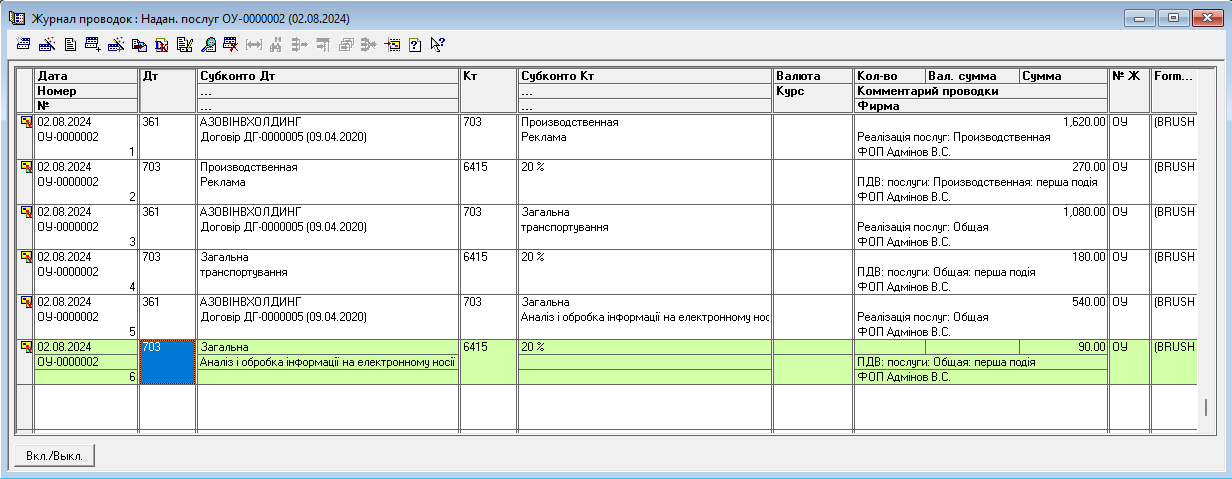Click the Дата column header
The image size is (1232, 479).
(85, 76)
